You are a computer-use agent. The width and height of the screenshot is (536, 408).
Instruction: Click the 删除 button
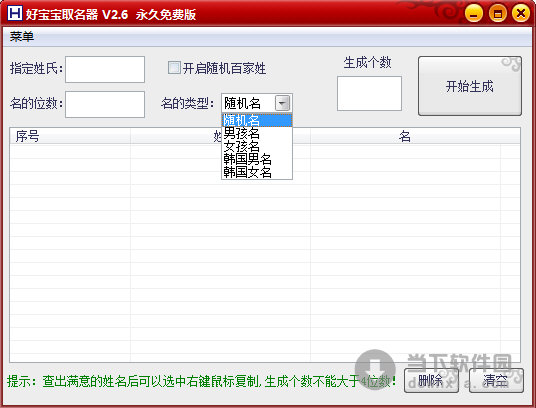431,380
